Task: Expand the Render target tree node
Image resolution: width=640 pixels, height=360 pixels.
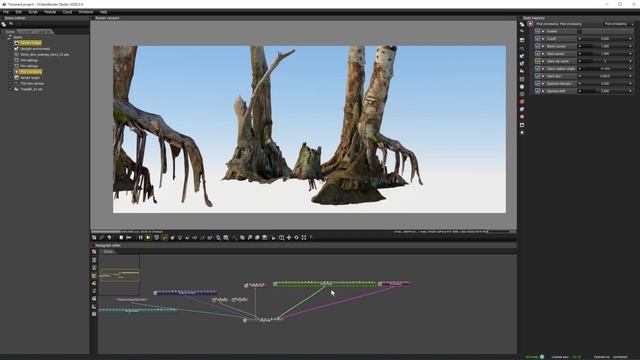Action: tap(11, 78)
